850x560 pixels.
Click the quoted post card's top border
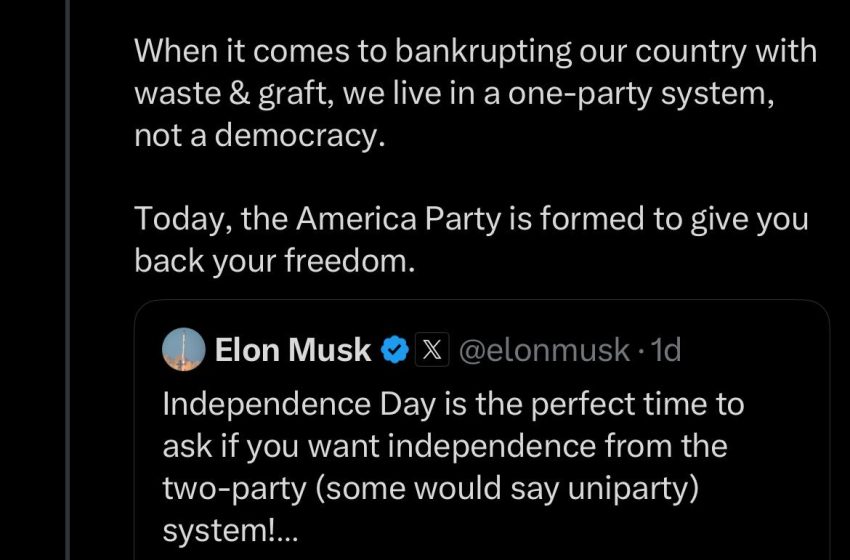click(480, 301)
